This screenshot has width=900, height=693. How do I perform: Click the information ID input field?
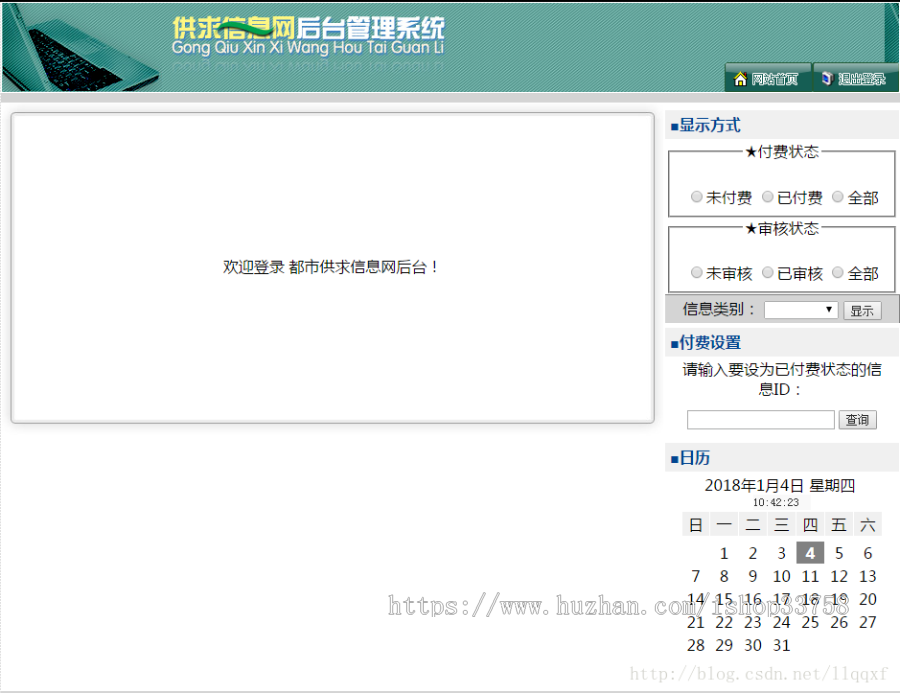(x=760, y=419)
